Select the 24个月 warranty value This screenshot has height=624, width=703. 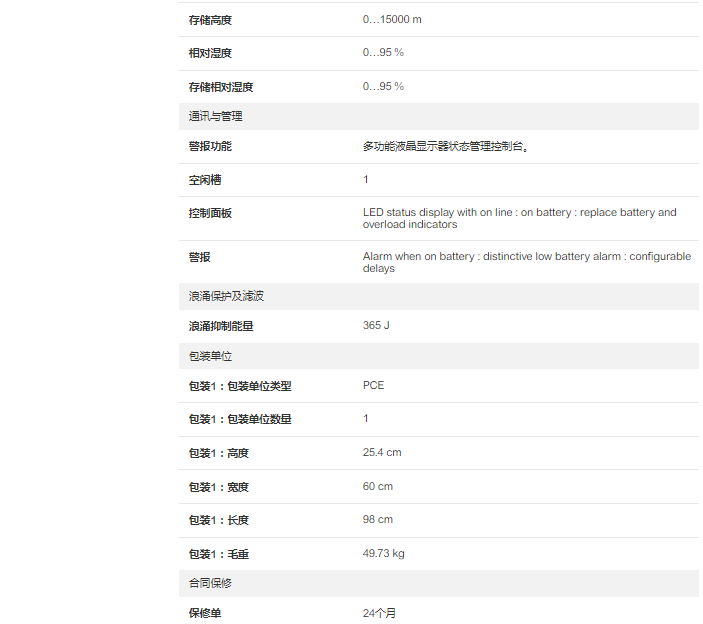tap(379, 612)
